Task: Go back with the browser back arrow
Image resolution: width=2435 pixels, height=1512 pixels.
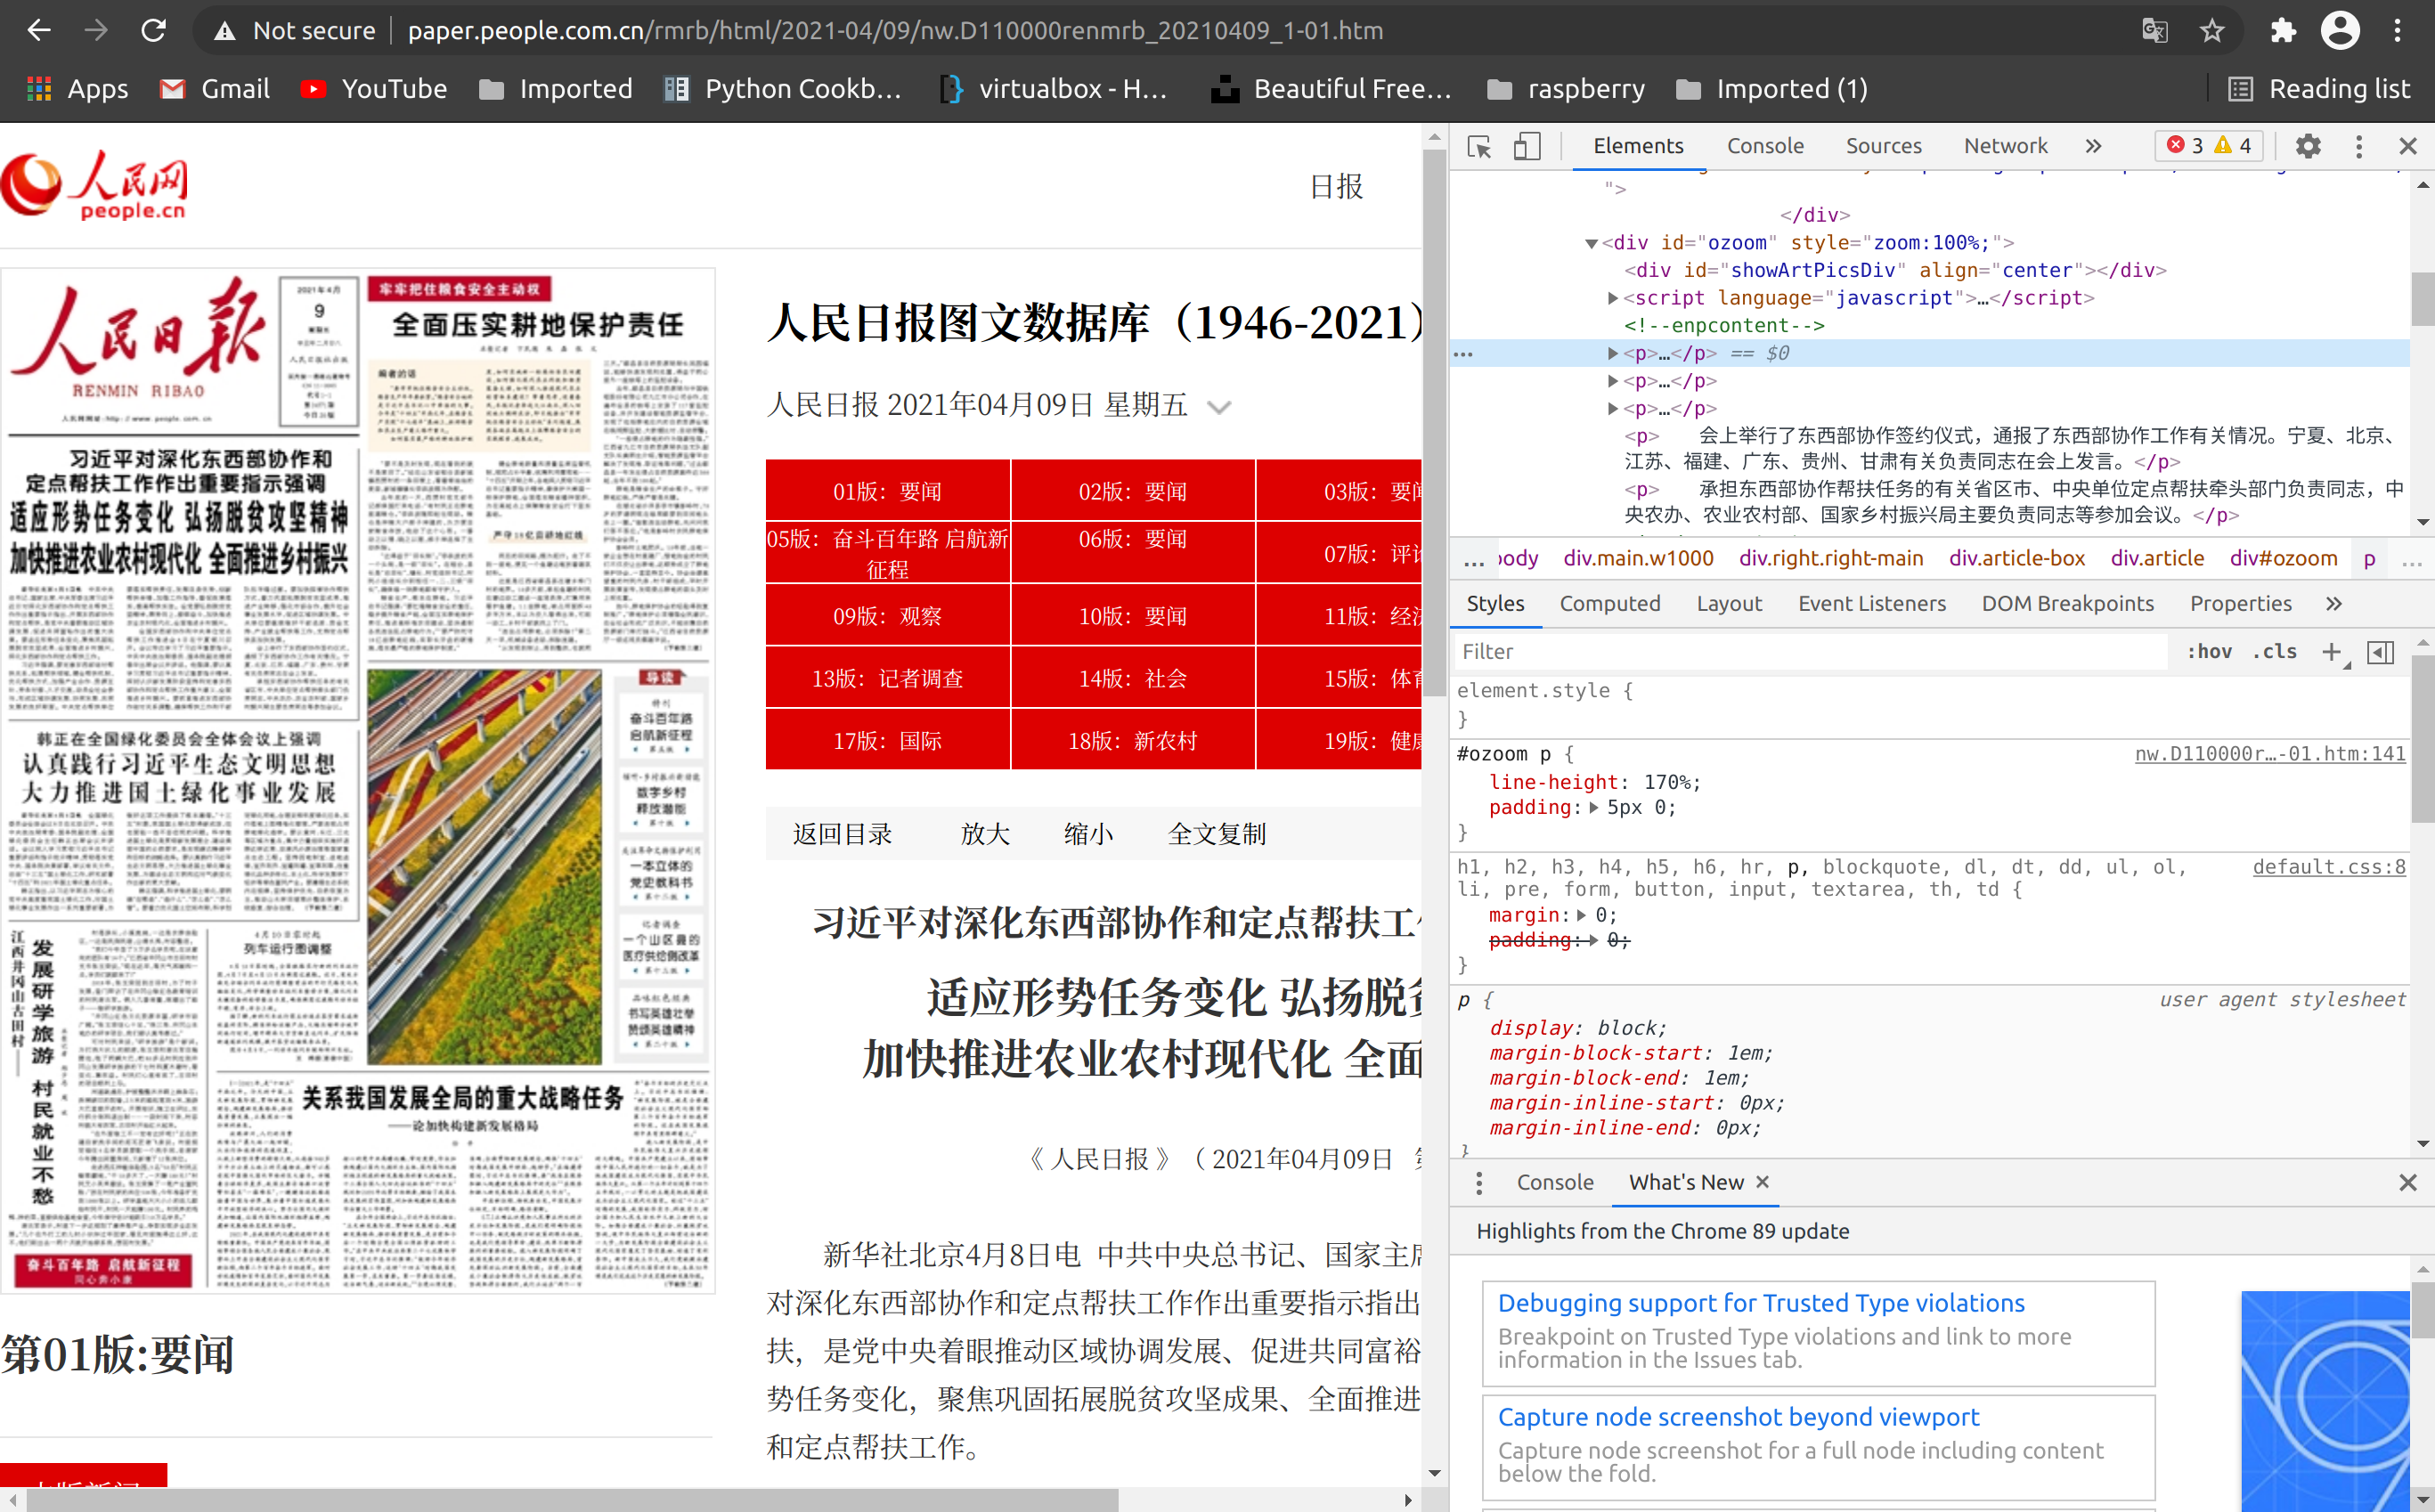Action: coord(39,30)
